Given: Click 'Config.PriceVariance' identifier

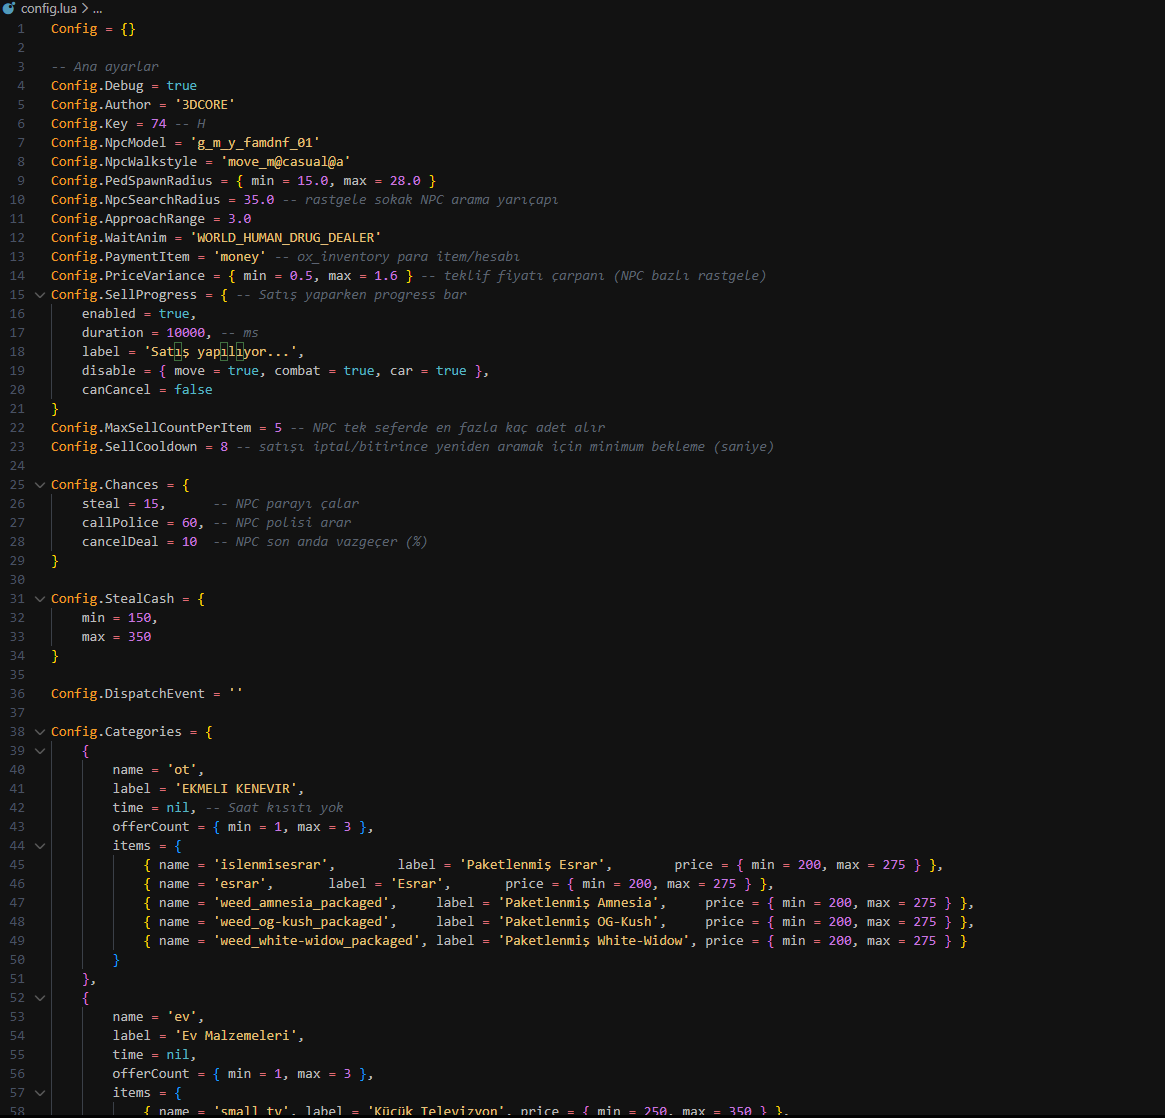Looking at the screenshot, I should [x=128, y=276].
